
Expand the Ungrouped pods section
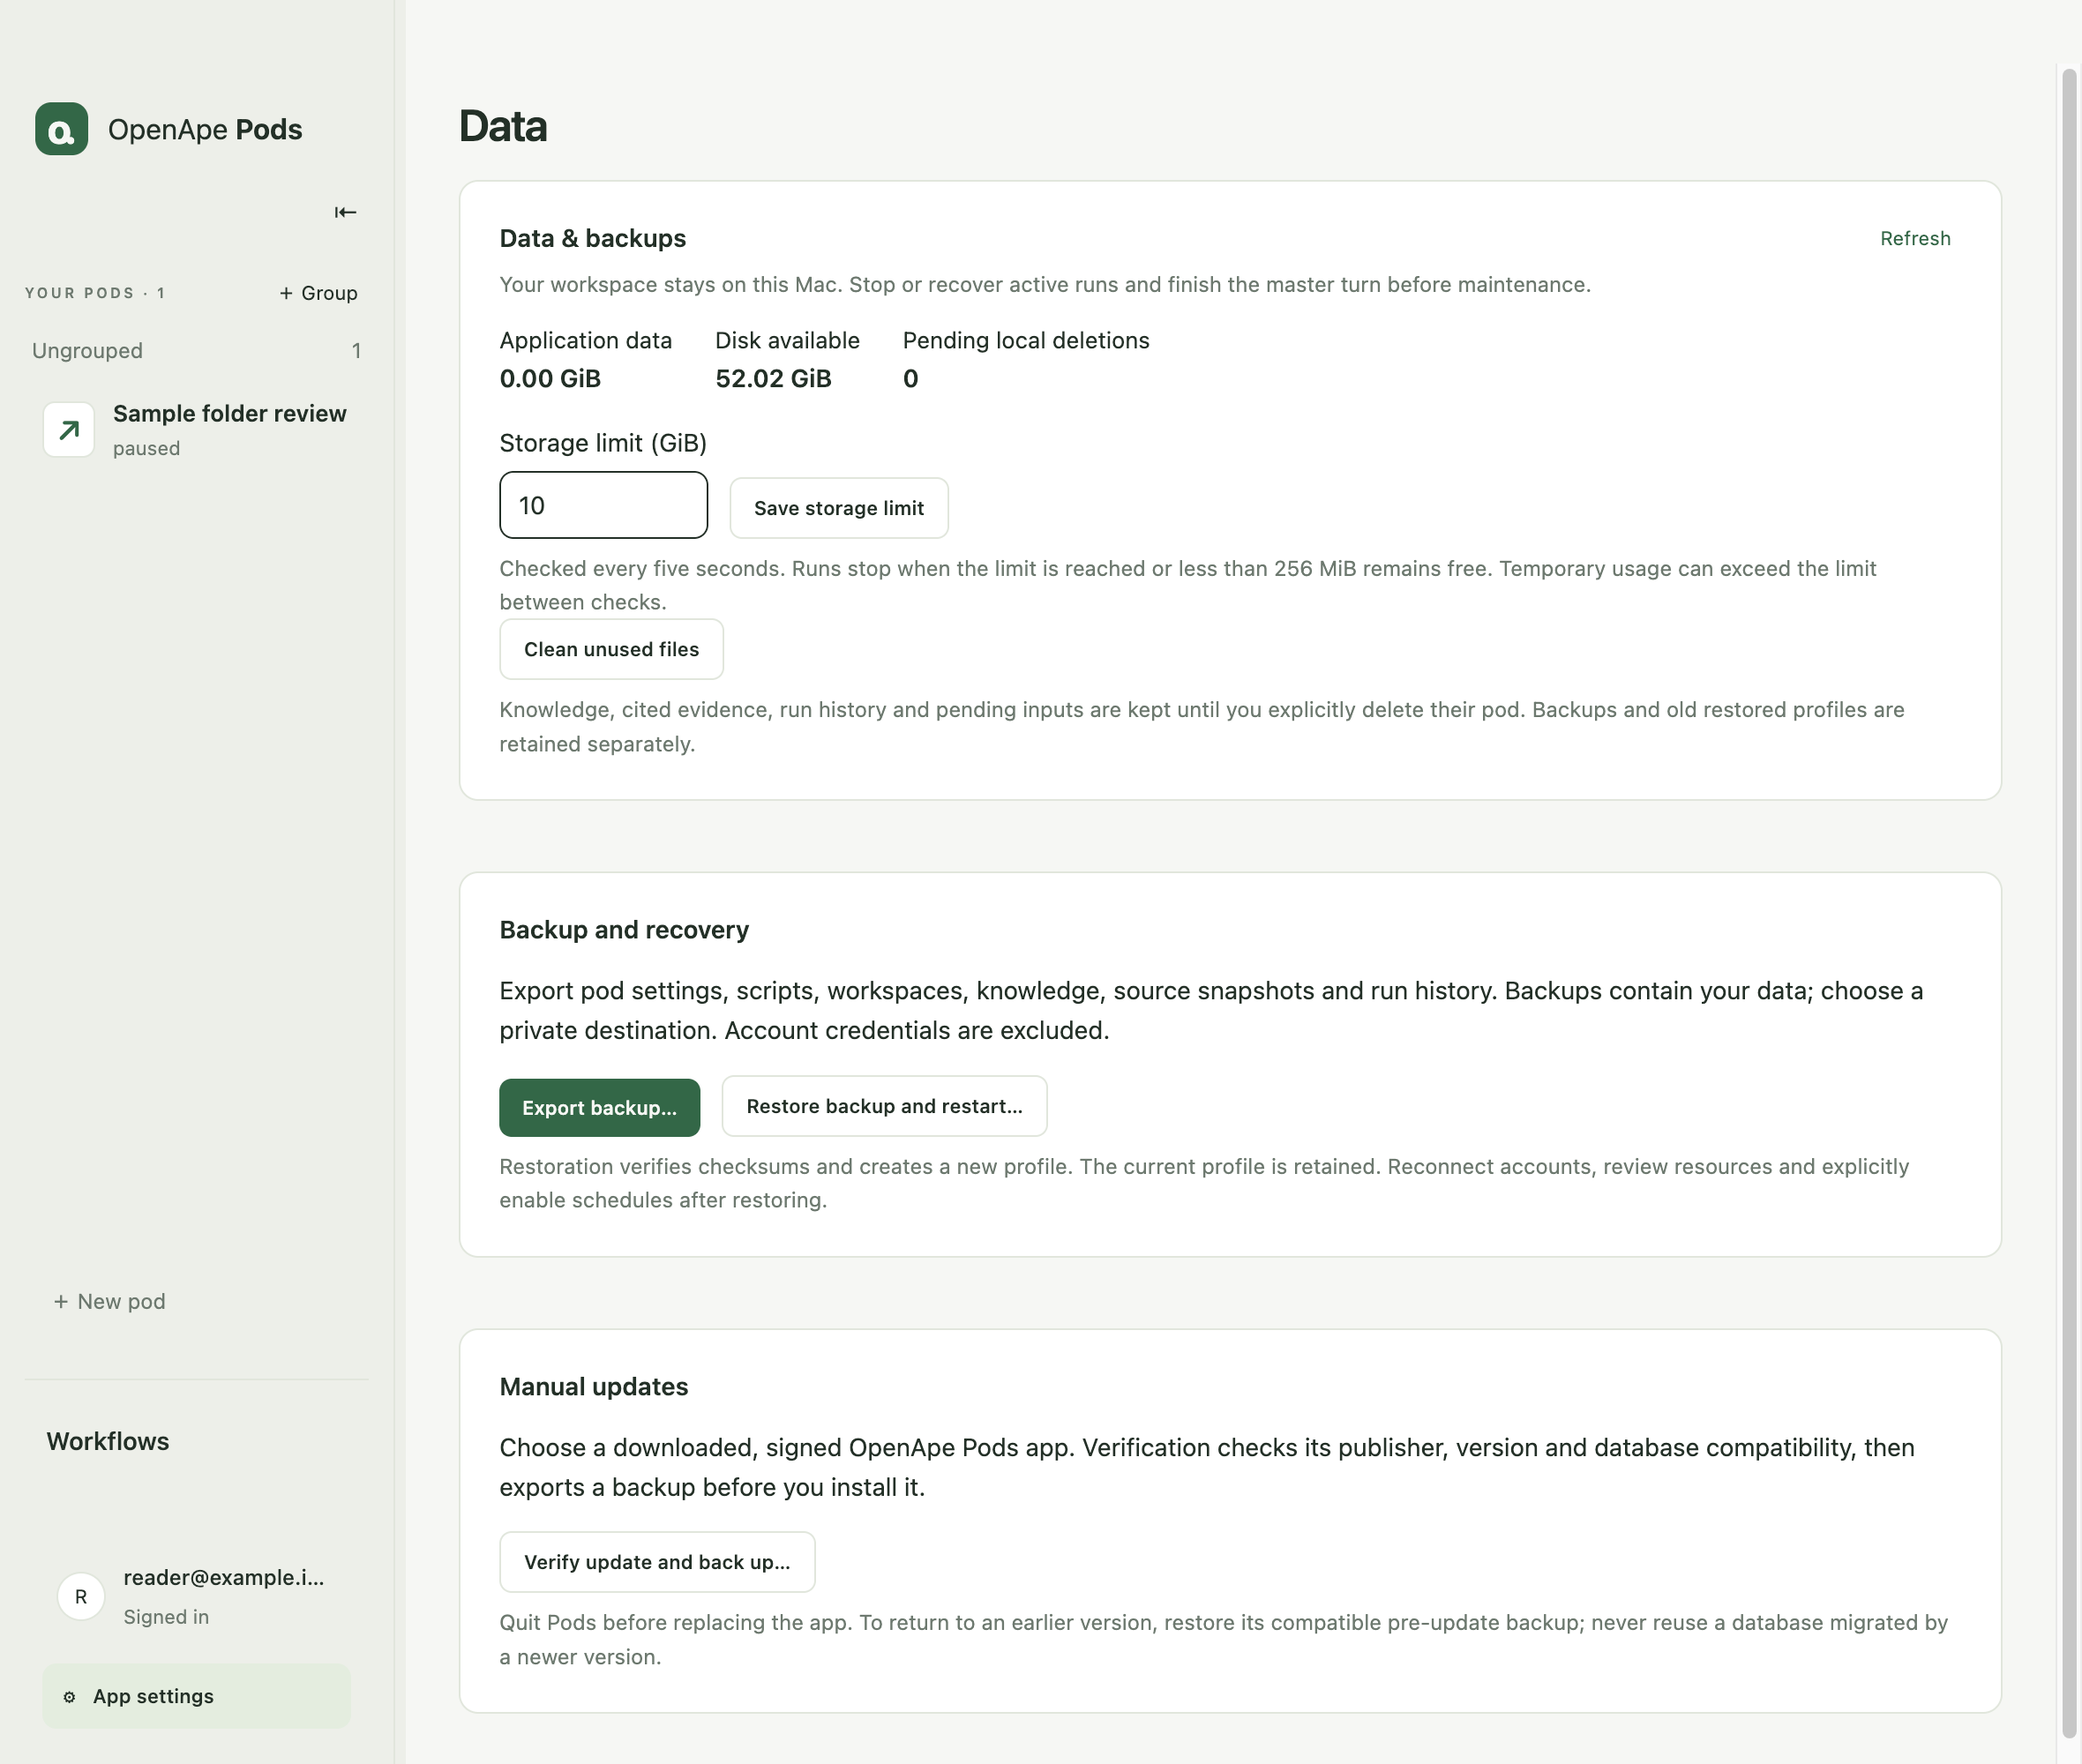coord(196,351)
